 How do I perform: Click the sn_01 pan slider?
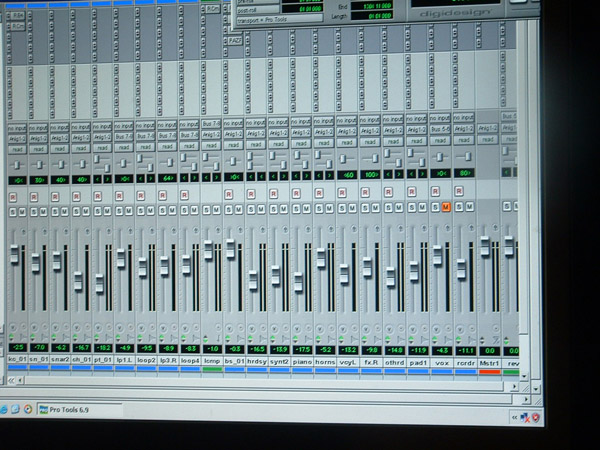39,165
